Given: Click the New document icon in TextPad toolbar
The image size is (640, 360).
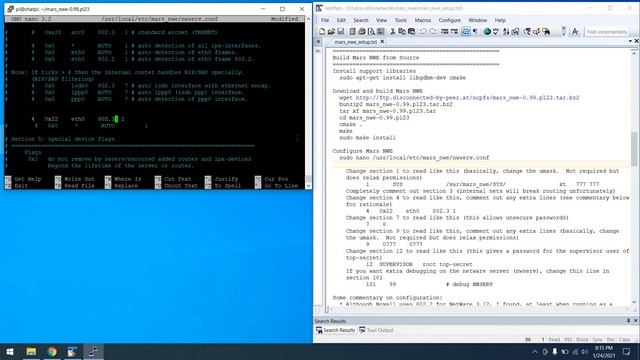Looking at the screenshot, I should click(x=322, y=31).
